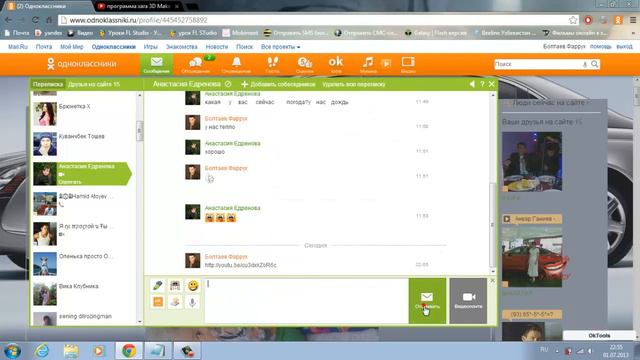Open the Chrome menu hamburger icon

(x=632, y=20)
